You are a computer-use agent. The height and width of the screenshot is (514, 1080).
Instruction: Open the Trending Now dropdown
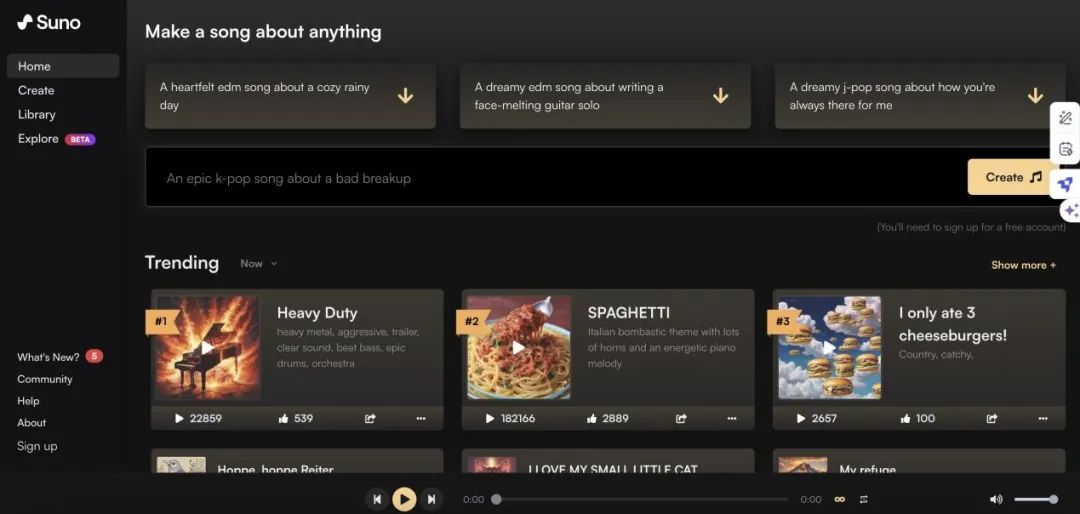[x=259, y=263]
